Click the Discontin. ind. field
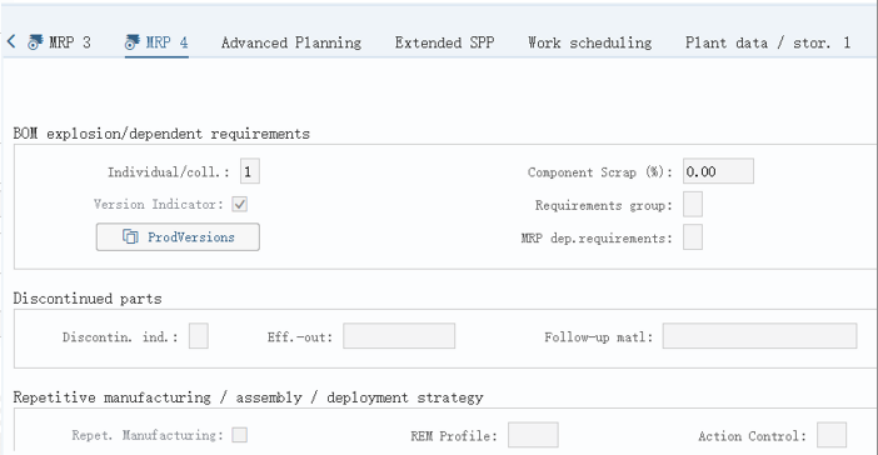The image size is (878, 455). (x=198, y=336)
